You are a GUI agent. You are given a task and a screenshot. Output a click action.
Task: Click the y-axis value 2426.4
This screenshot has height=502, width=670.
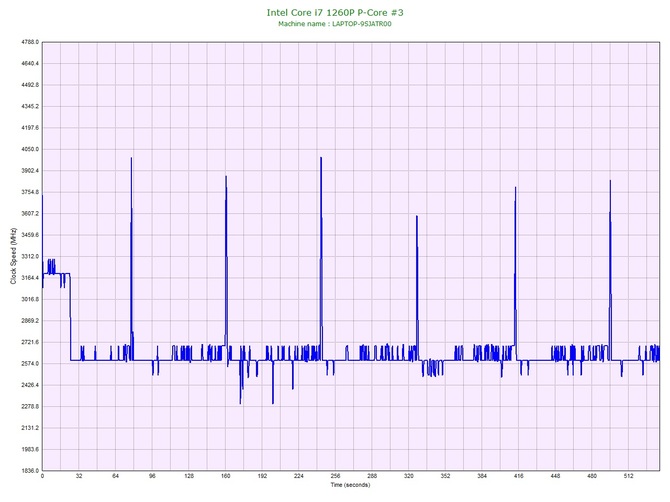(30, 385)
